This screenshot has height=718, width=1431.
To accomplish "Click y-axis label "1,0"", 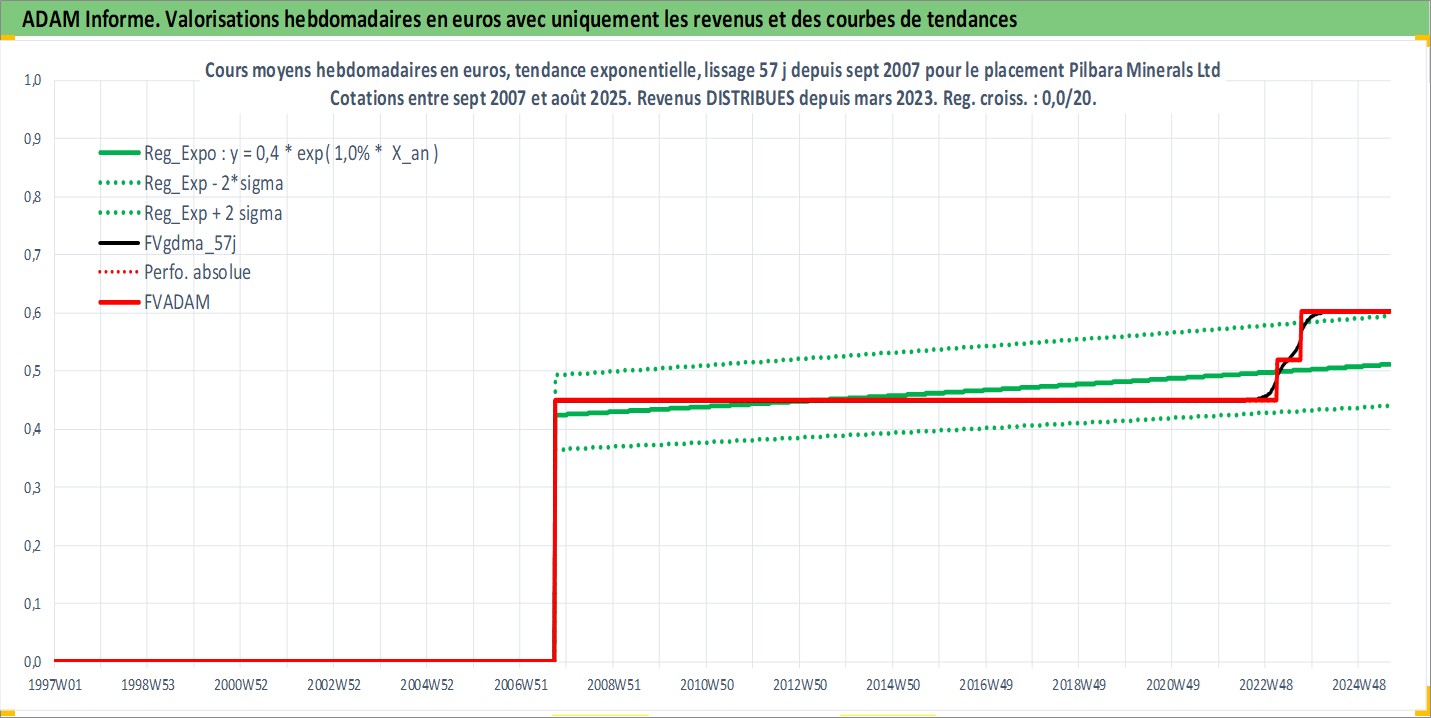I will coord(33,79).
